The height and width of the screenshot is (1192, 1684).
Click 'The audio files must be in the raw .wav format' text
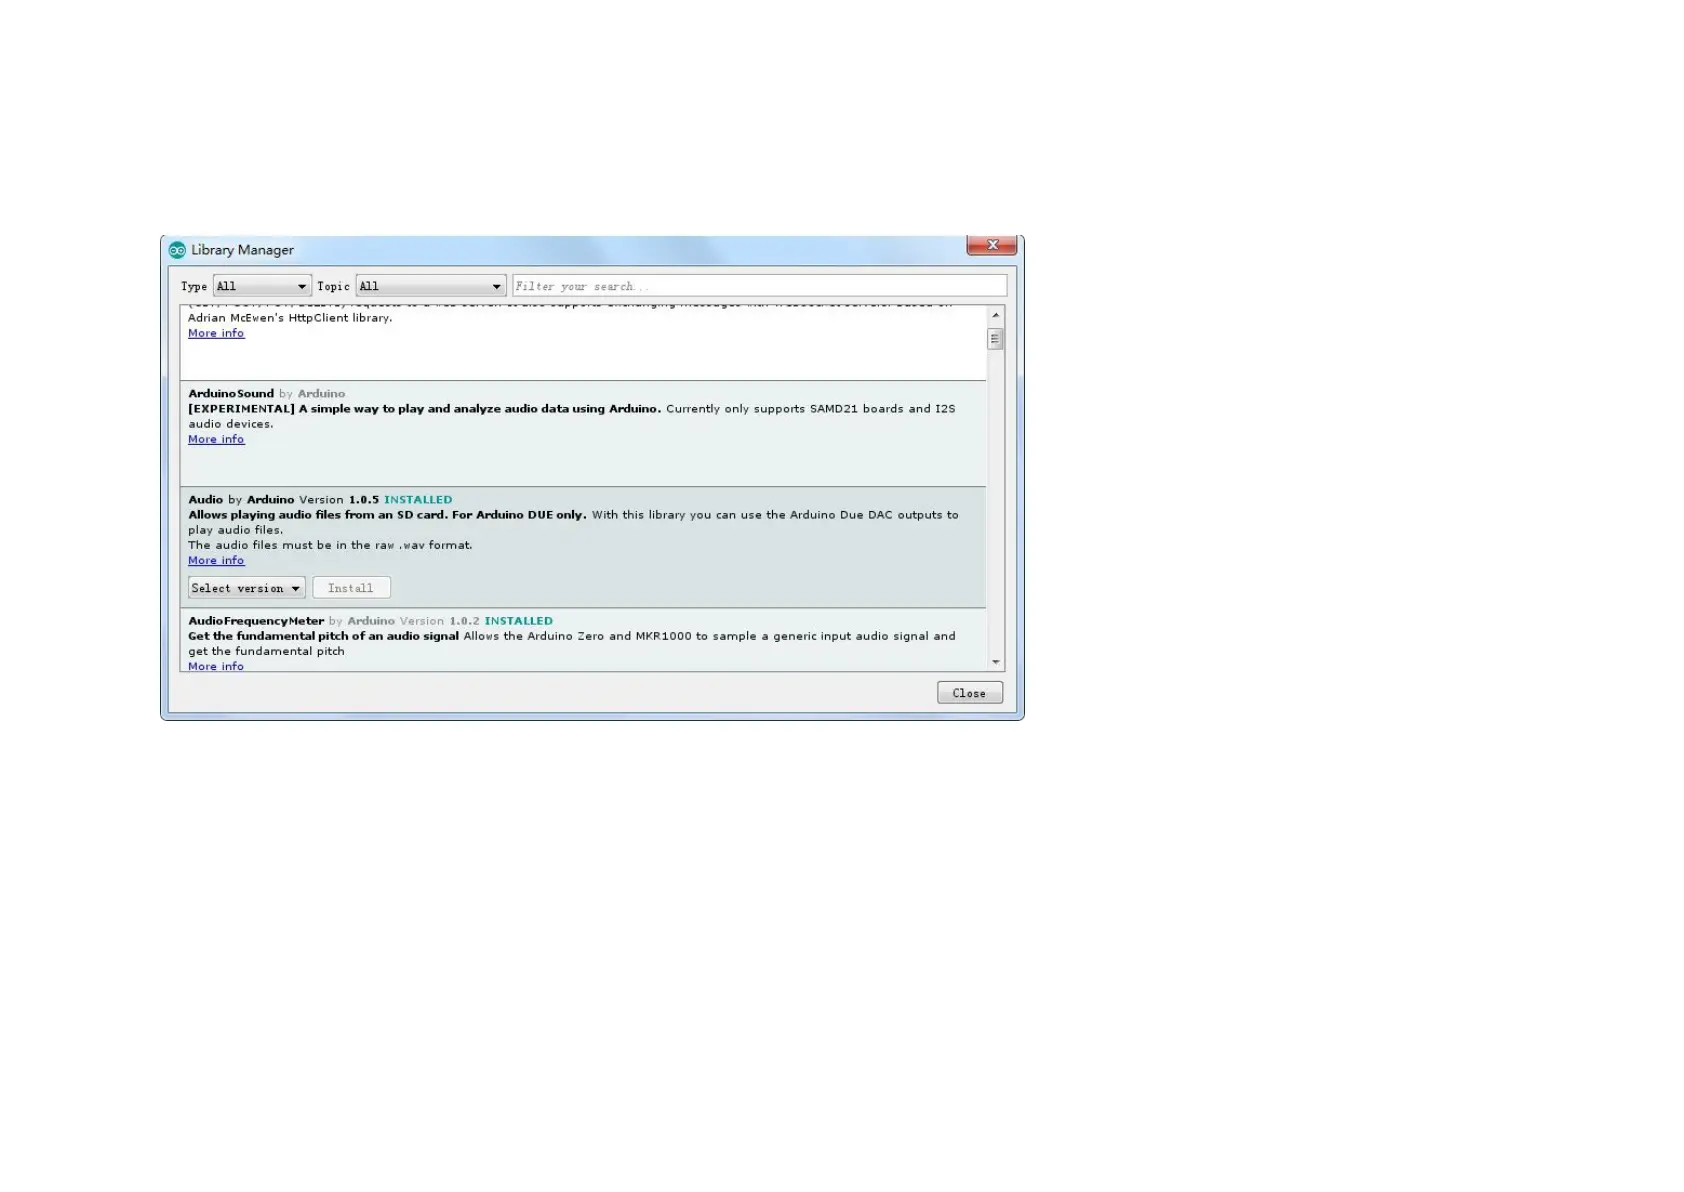330,545
